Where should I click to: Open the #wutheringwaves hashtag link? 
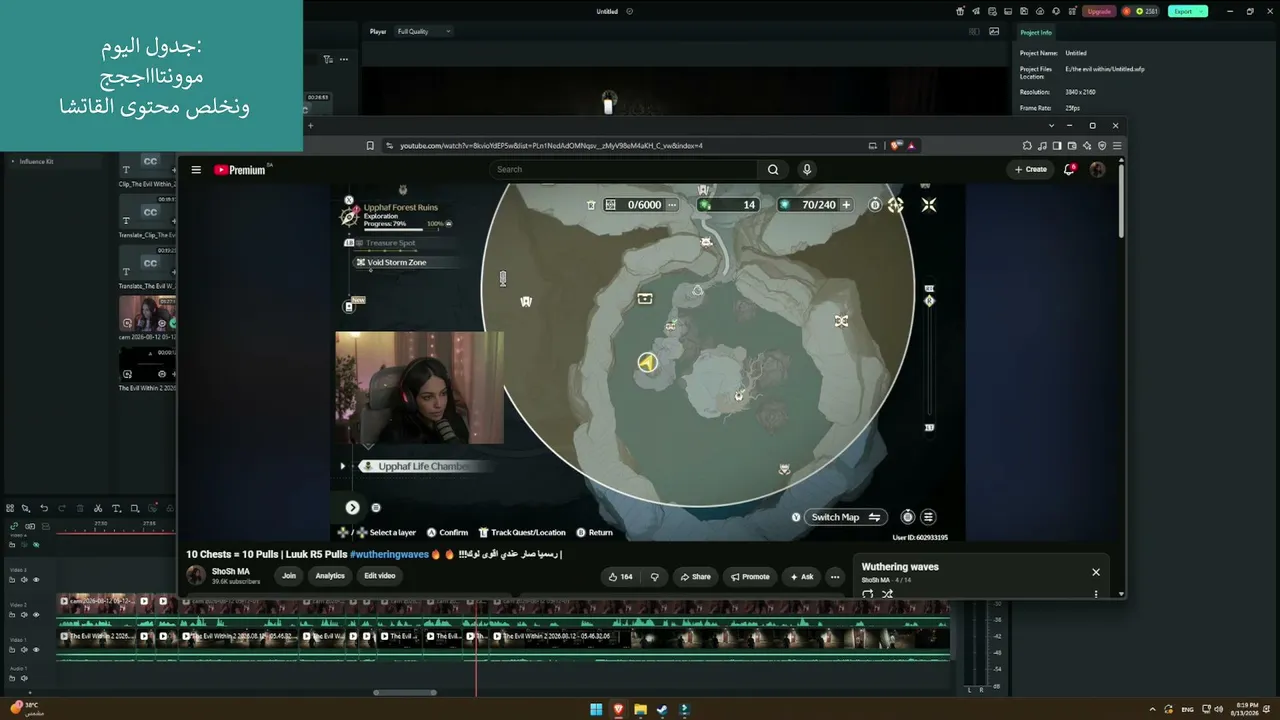pyautogui.click(x=389, y=554)
